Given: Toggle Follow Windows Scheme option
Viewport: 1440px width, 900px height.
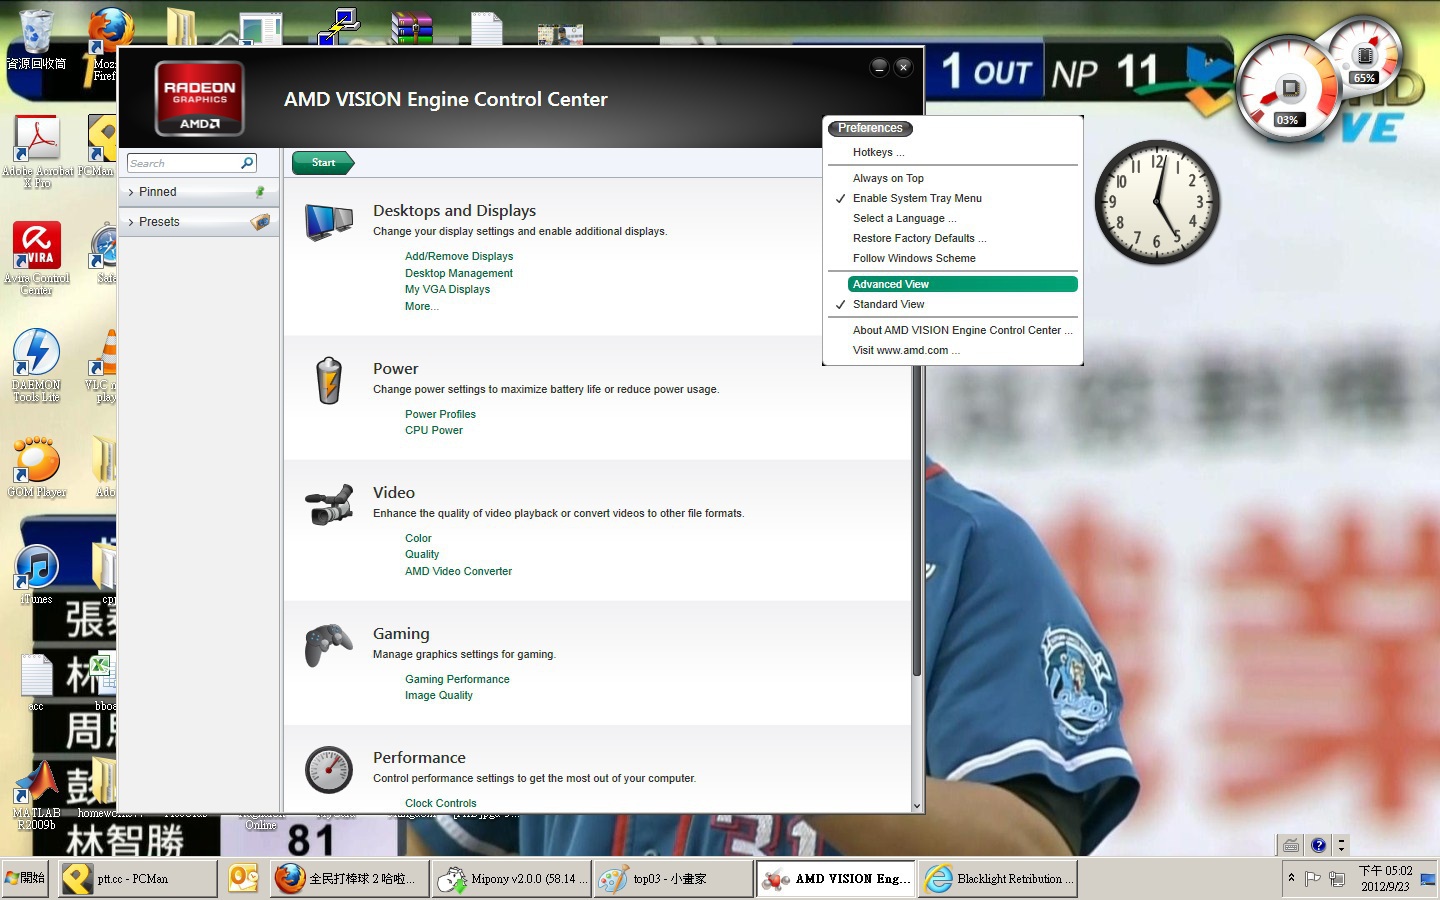Looking at the screenshot, I should [914, 258].
